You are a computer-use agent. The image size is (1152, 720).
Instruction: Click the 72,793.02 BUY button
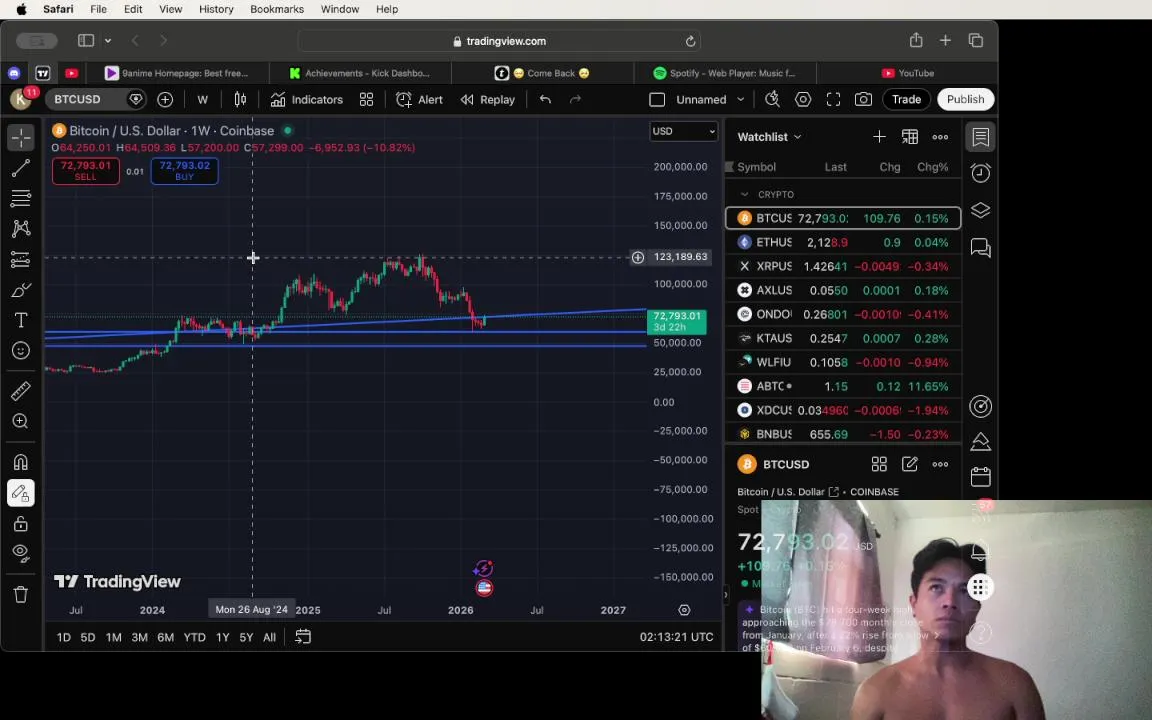tap(184, 170)
